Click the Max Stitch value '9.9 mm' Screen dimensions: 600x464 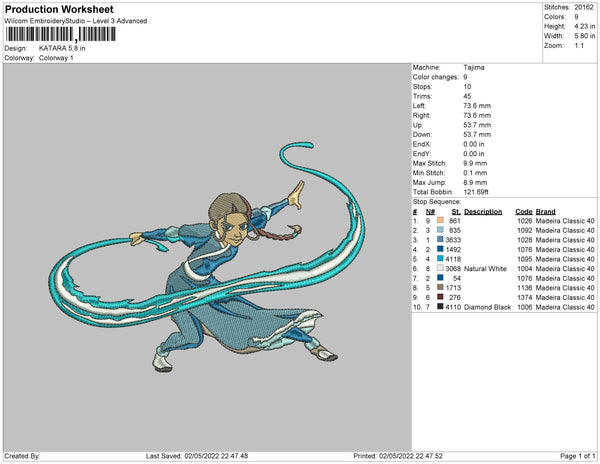[475, 163]
